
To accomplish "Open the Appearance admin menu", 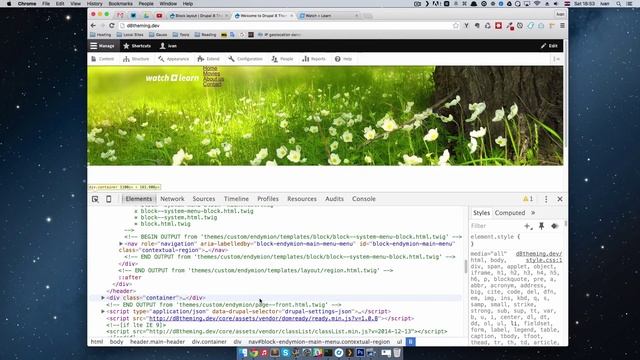I will [x=173, y=59].
